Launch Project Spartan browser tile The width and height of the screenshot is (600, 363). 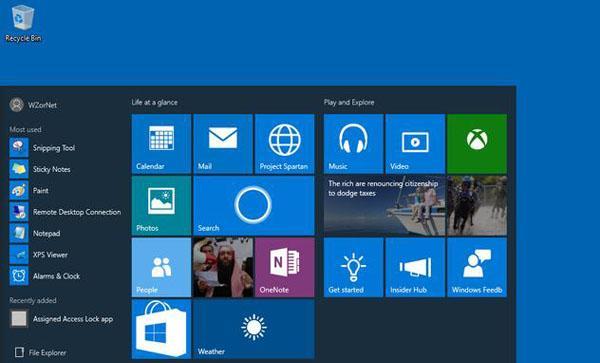285,144
